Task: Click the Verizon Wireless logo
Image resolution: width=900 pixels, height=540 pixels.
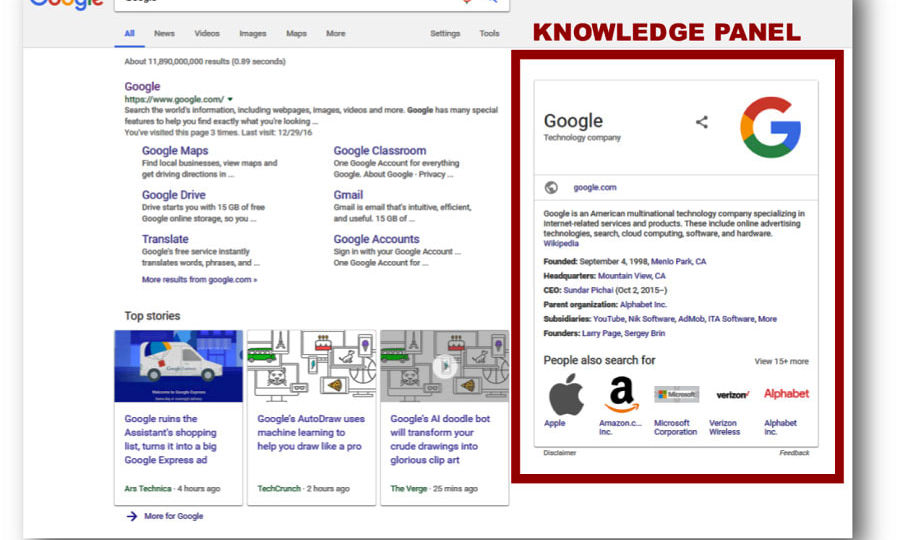Action: [732, 395]
